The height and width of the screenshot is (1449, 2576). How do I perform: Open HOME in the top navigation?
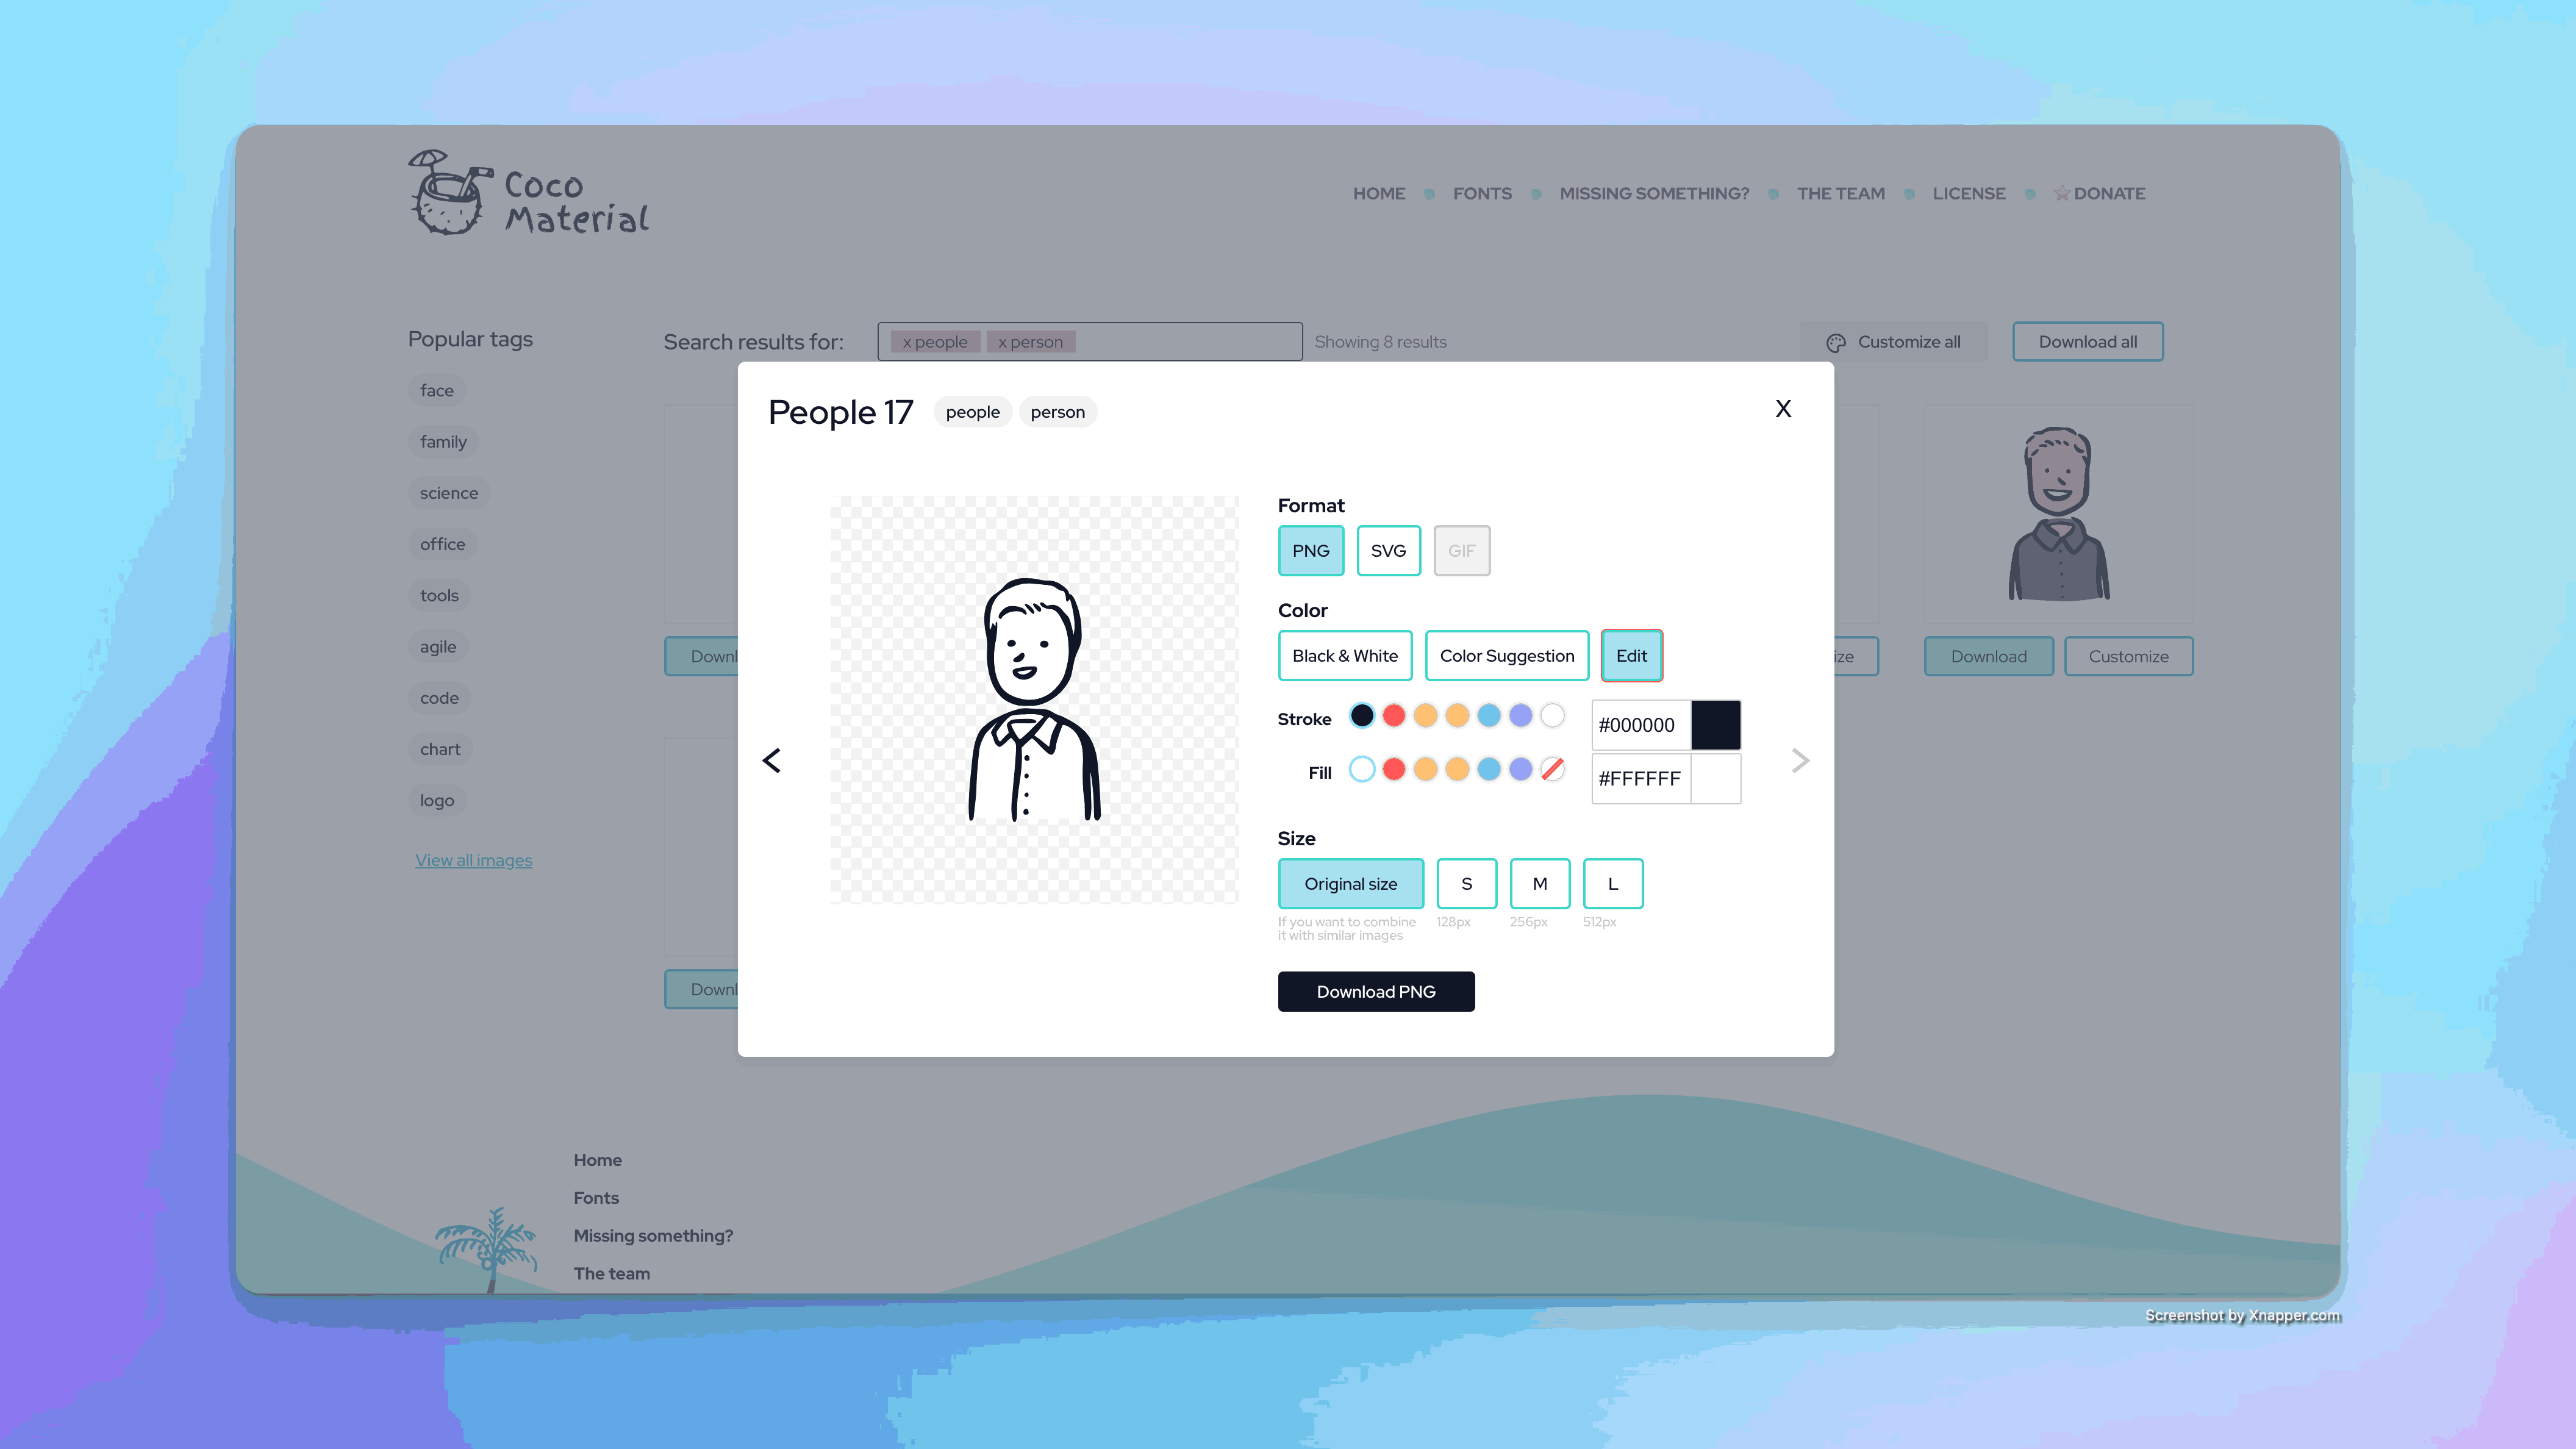(x=1379, y=194)
